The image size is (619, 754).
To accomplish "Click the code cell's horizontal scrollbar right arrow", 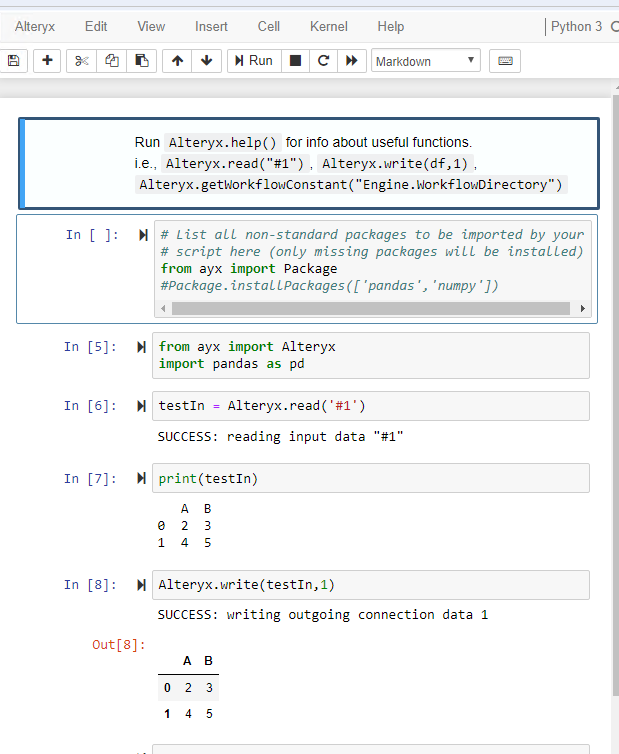I will click(582, 308).
